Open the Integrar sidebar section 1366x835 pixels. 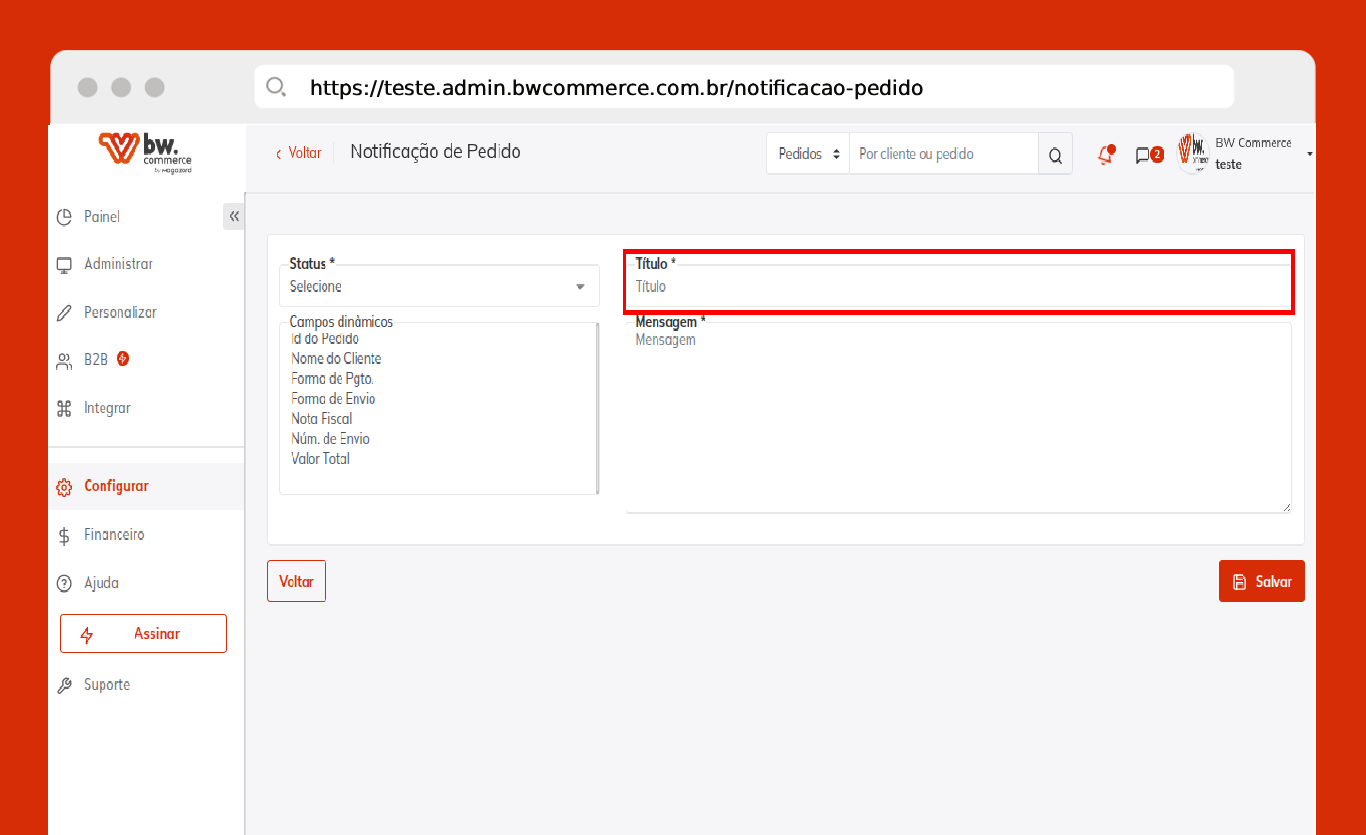coord(107,408)
